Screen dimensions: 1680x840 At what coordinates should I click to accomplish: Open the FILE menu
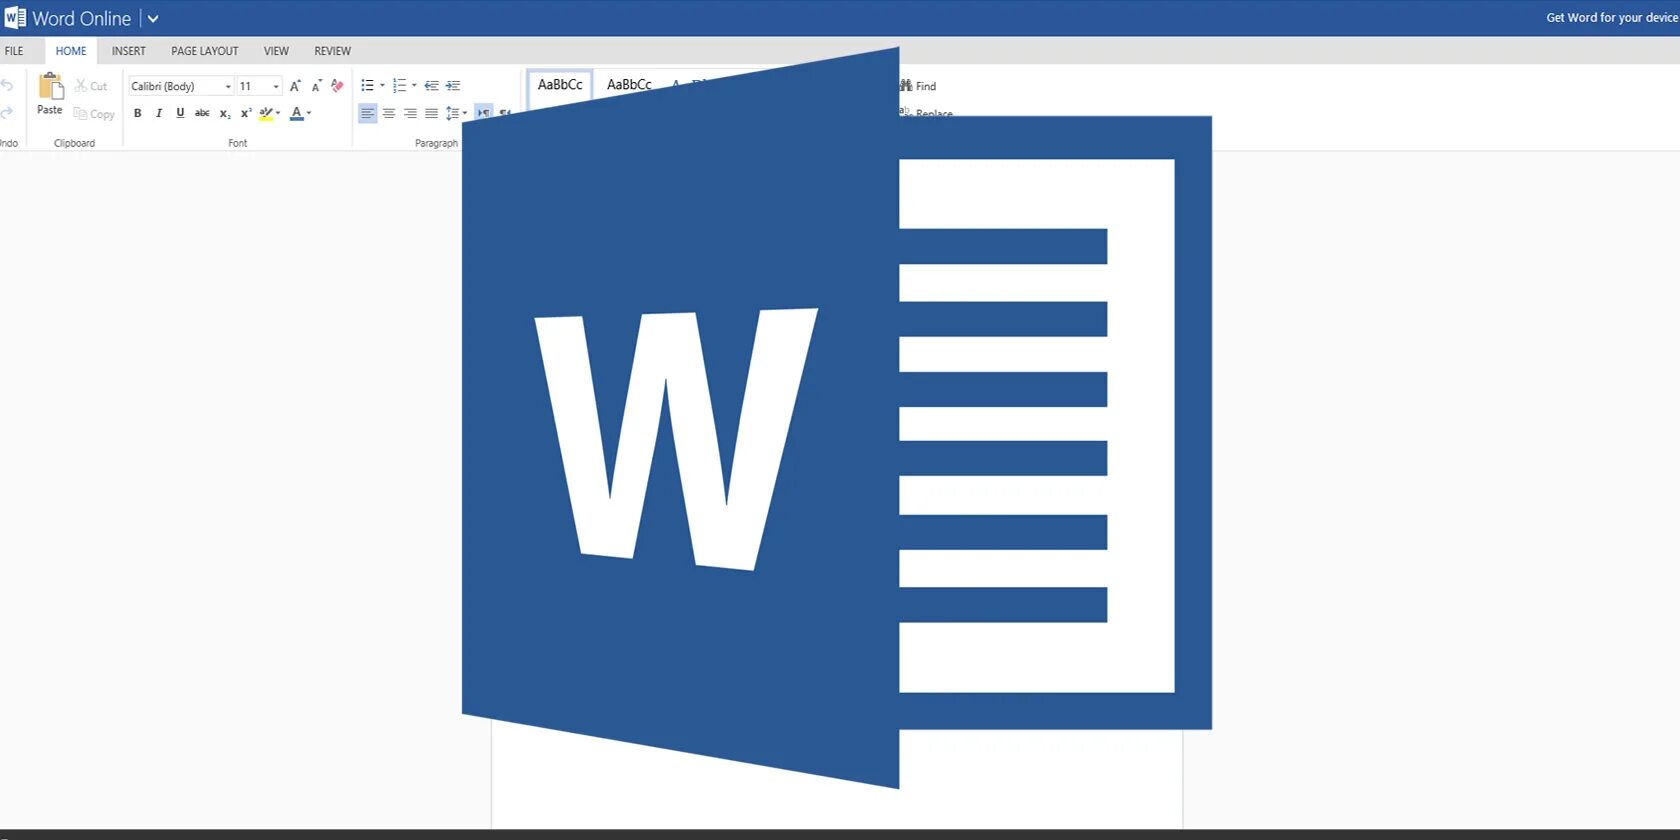pos(14,51)
